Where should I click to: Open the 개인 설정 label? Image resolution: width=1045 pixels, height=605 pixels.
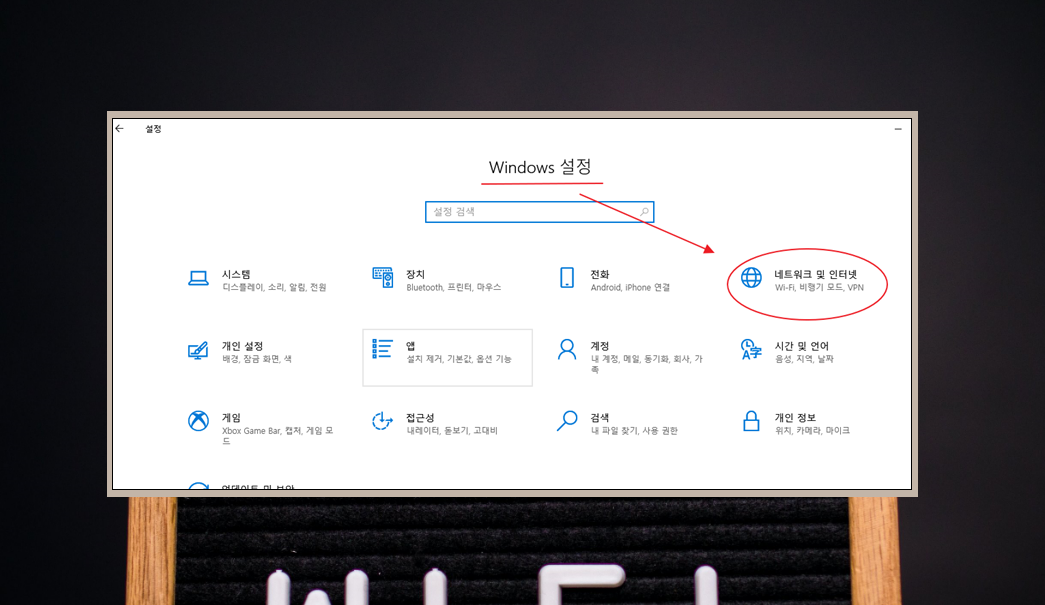pyautogui.click(x=243, y=346)
